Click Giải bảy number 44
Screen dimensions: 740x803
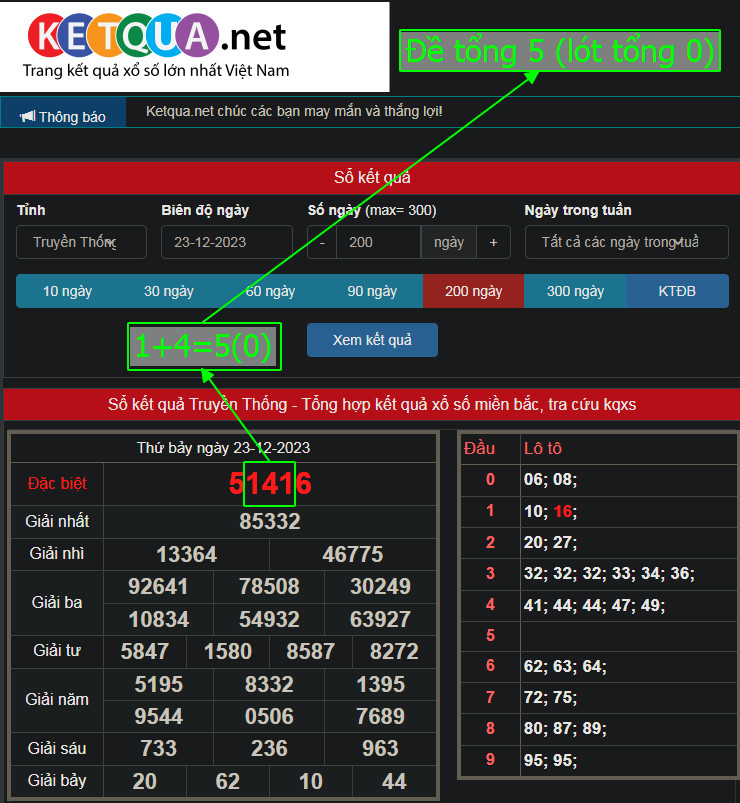click(394, 781)
